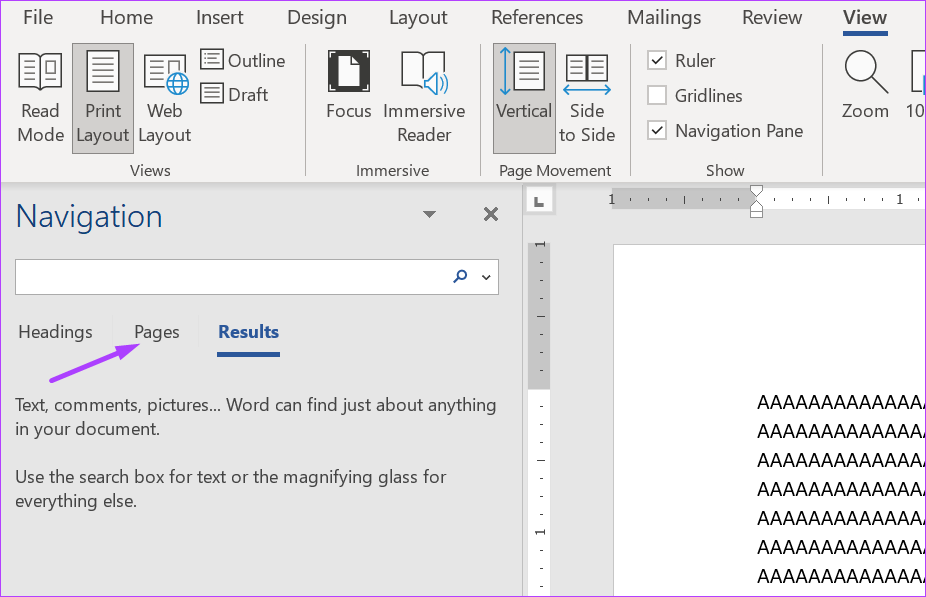Screen dimensions: 926x597
Task: Switch to Draft view
Action: point(235,95)
